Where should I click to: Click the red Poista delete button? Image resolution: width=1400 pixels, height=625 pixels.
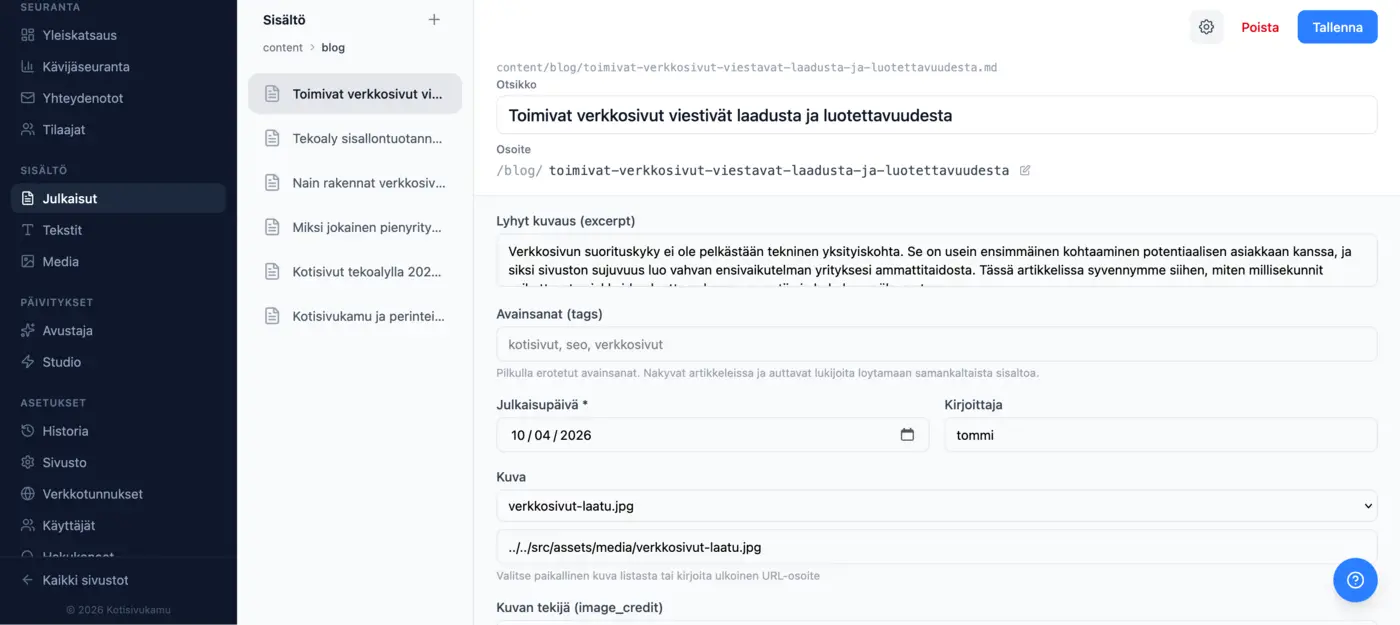coord(1260,27)
